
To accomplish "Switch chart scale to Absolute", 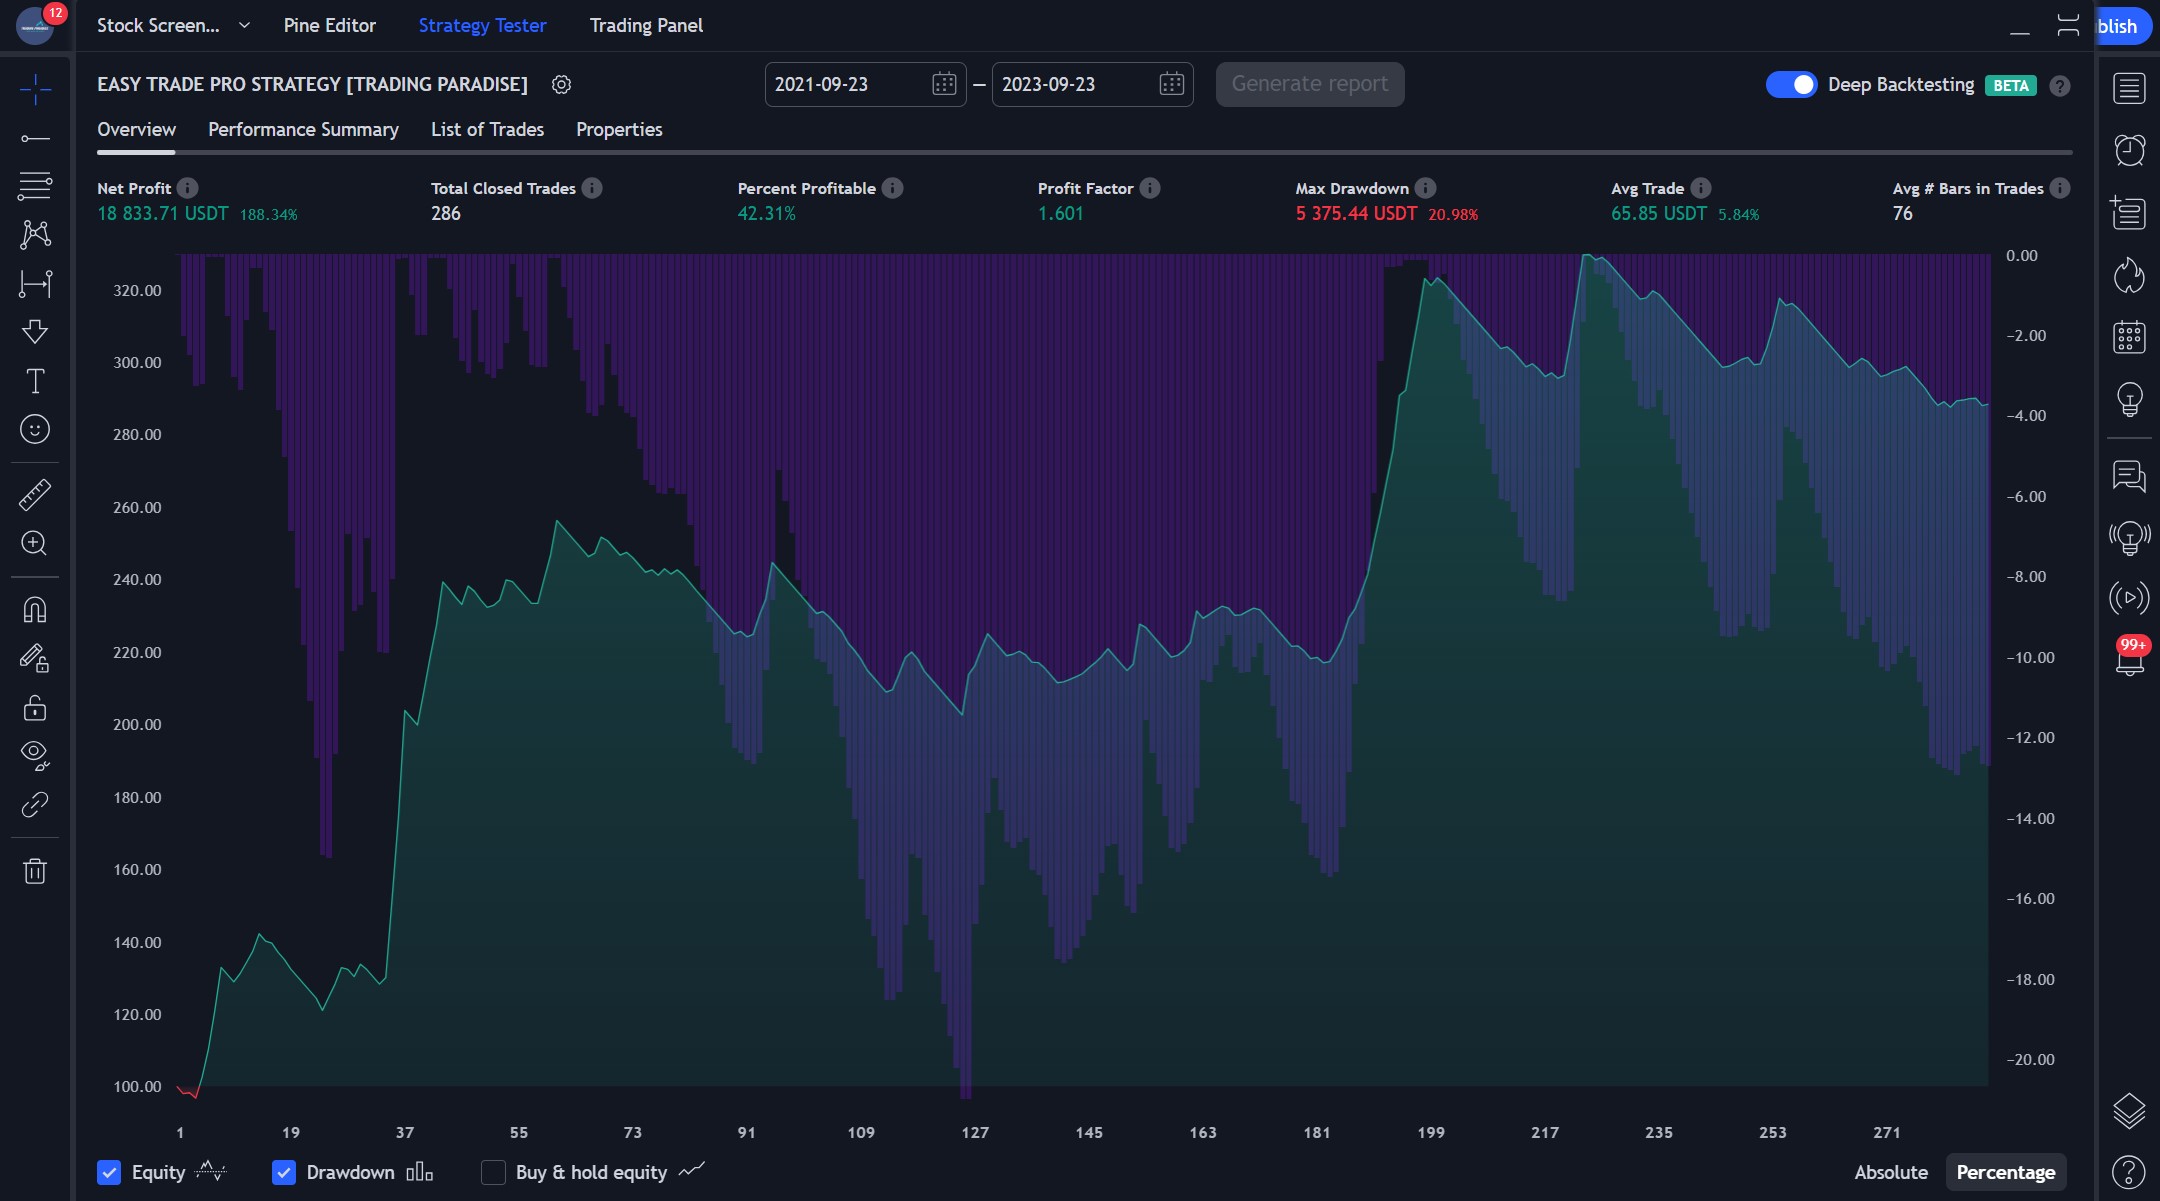I will (x=1890, y=1172).
